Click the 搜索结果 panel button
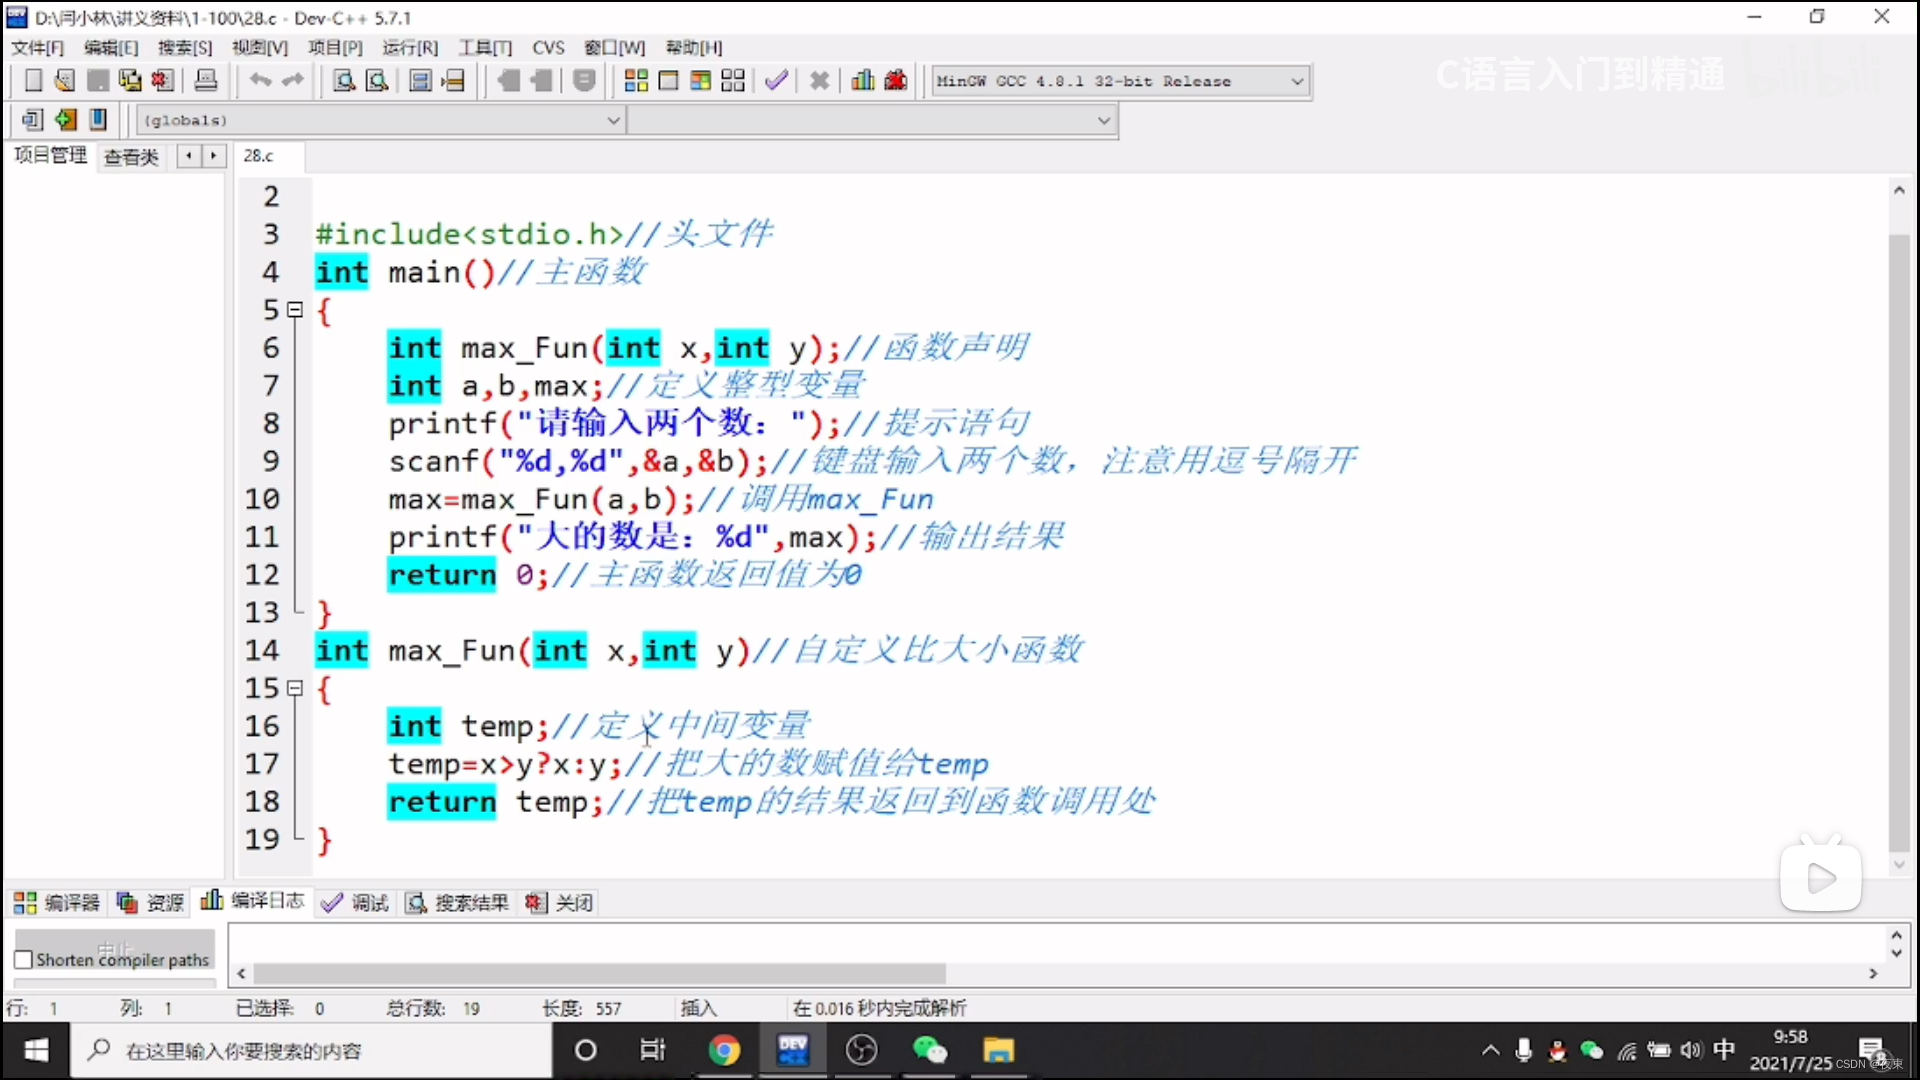 click(470, 901)
